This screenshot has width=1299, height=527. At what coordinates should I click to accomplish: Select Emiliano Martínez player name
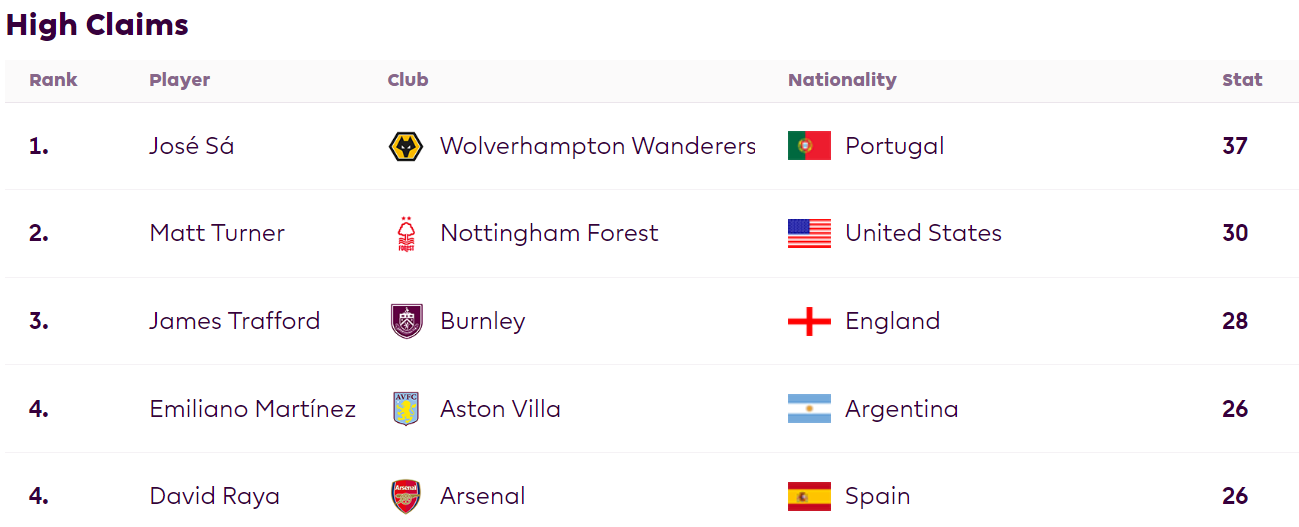click(x=252, y=409)
